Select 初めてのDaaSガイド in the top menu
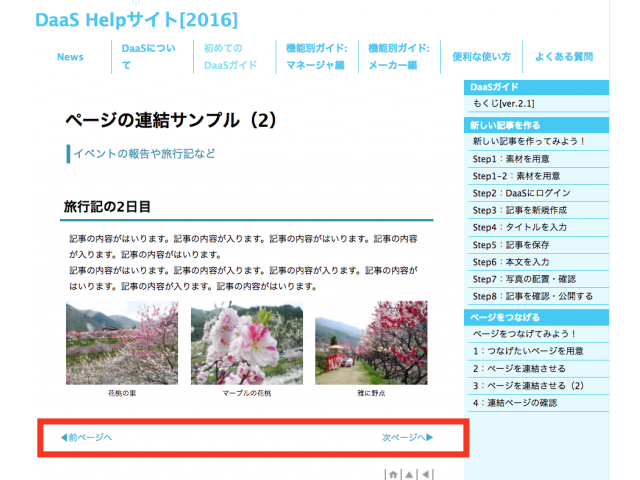Screen dimensions: 640x480 [x=230, y=57]
